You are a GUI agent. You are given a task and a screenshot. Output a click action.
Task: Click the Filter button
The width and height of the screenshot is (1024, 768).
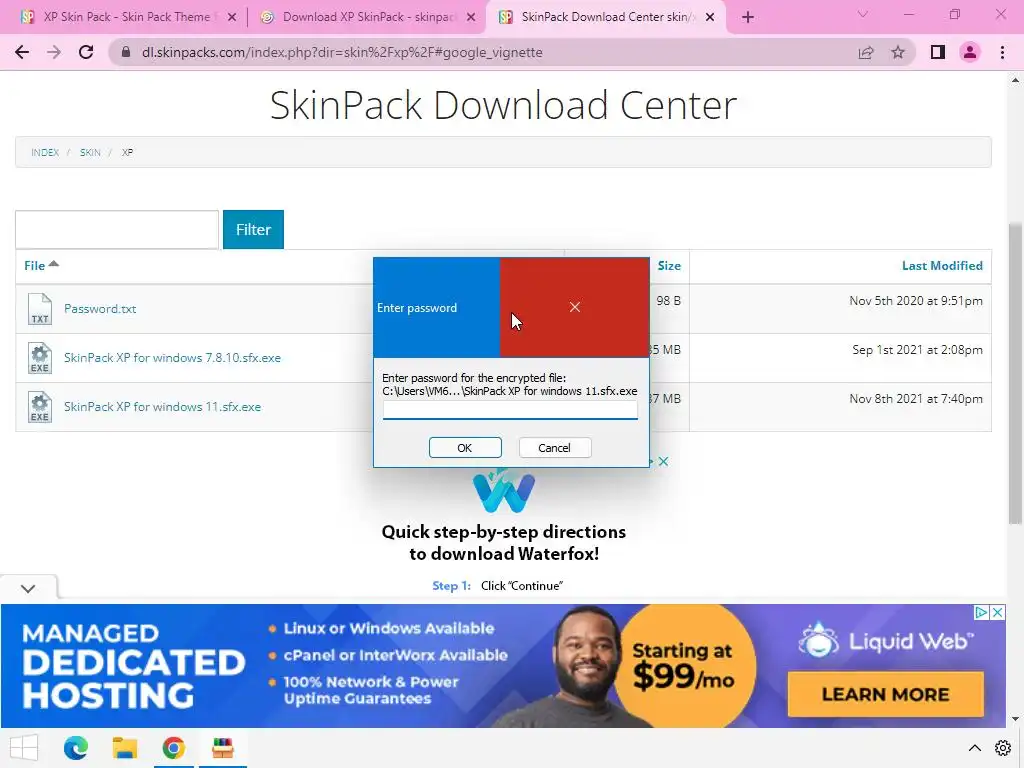(x=253, y=229)
